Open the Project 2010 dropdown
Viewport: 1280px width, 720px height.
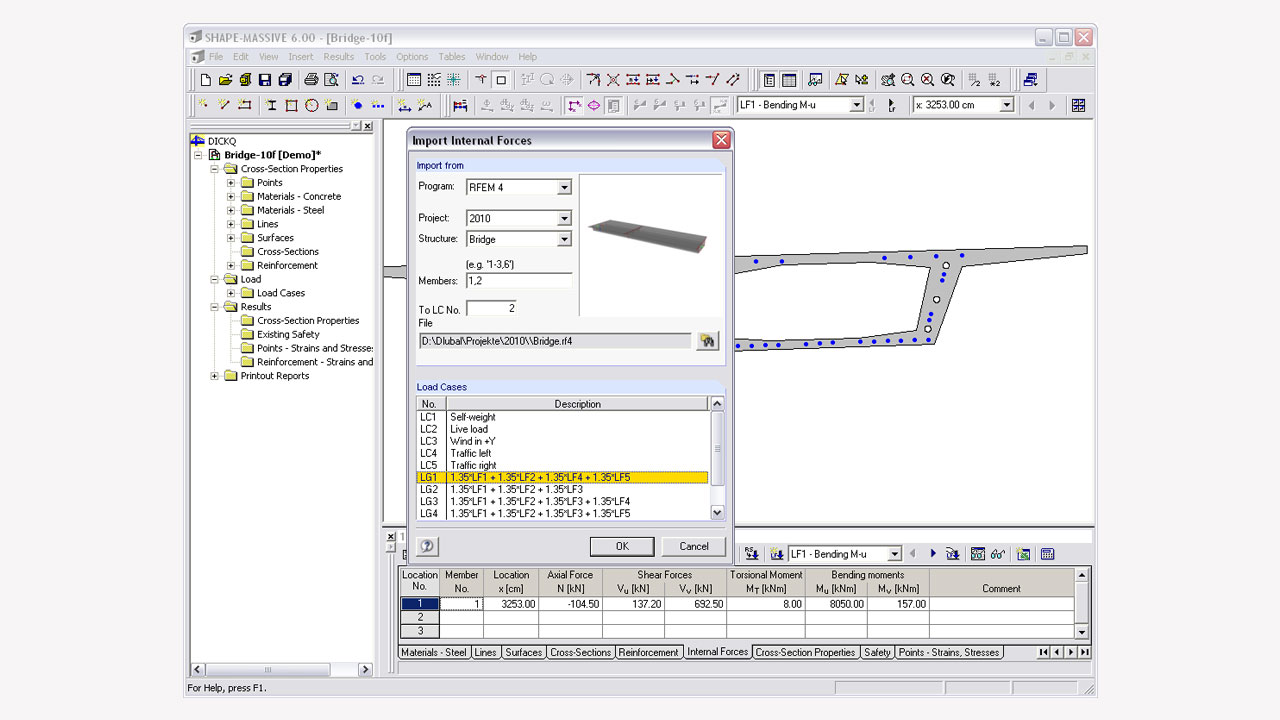(x=564, y=218)
